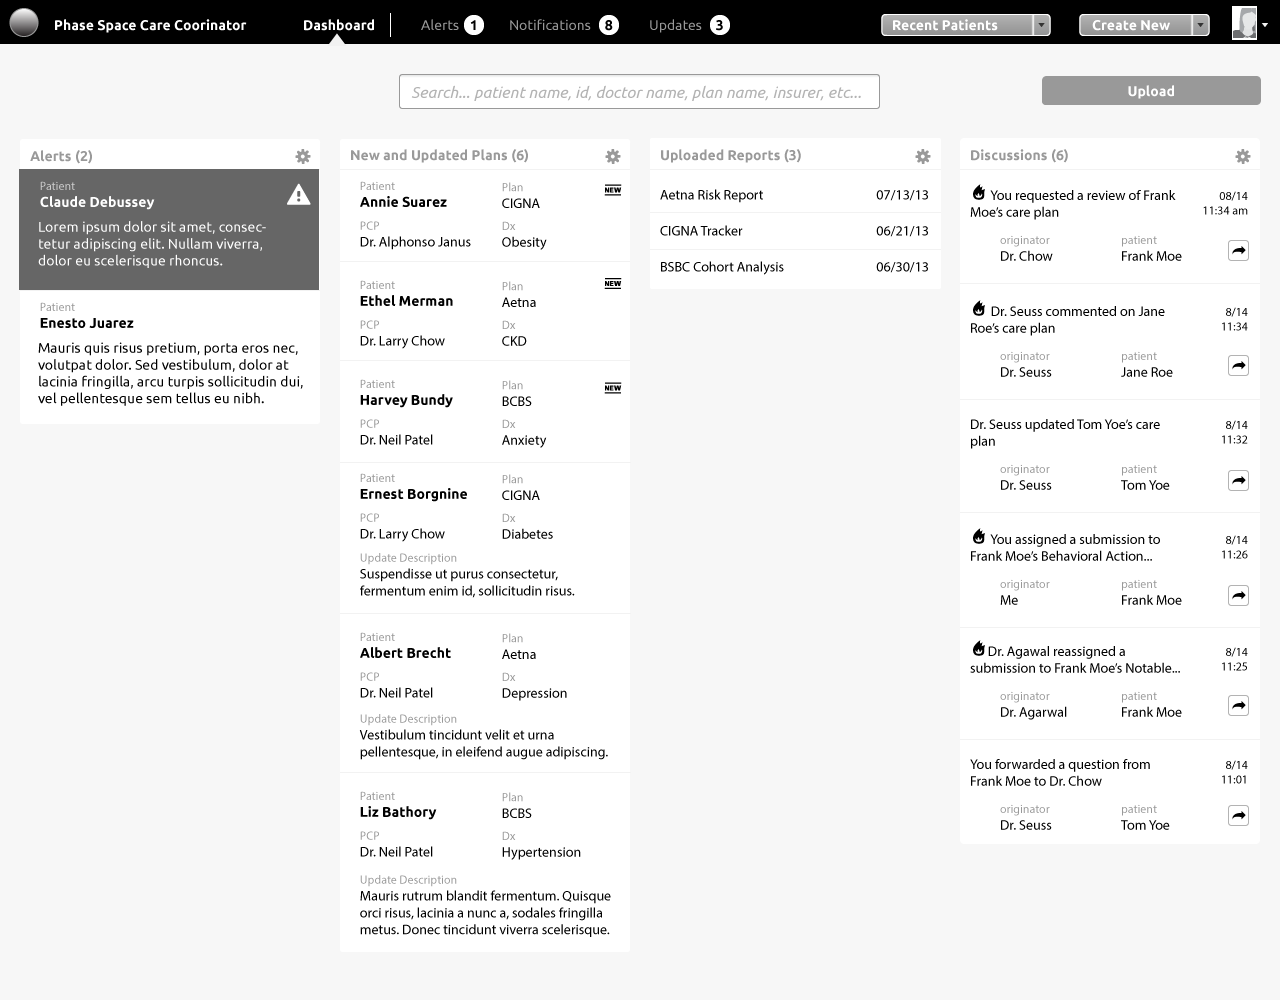Click Dr. Alphonso Janus PCP name
This screenshot has height=1000, width=1280.
415,242
